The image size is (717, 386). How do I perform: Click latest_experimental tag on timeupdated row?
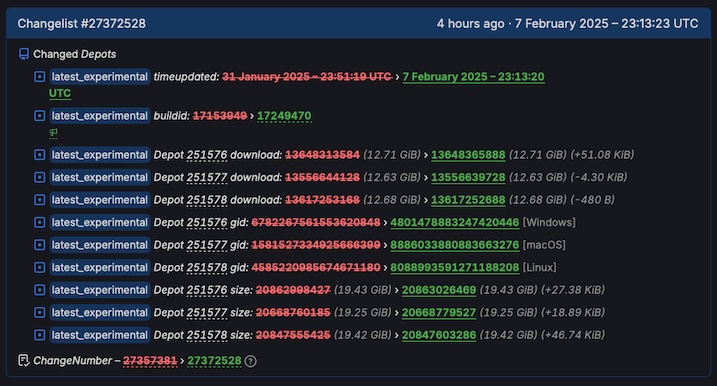tap(100, 76)
